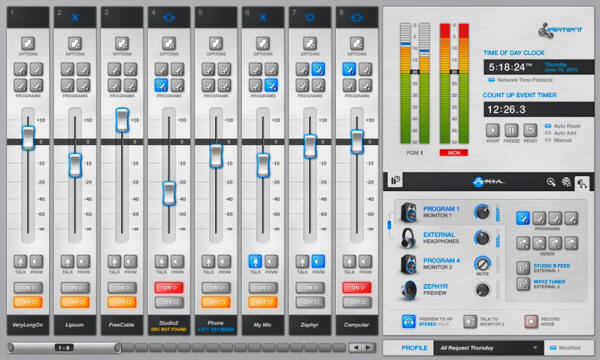
Task: Select the Manual timer mode
Action: tap(548, 140)
